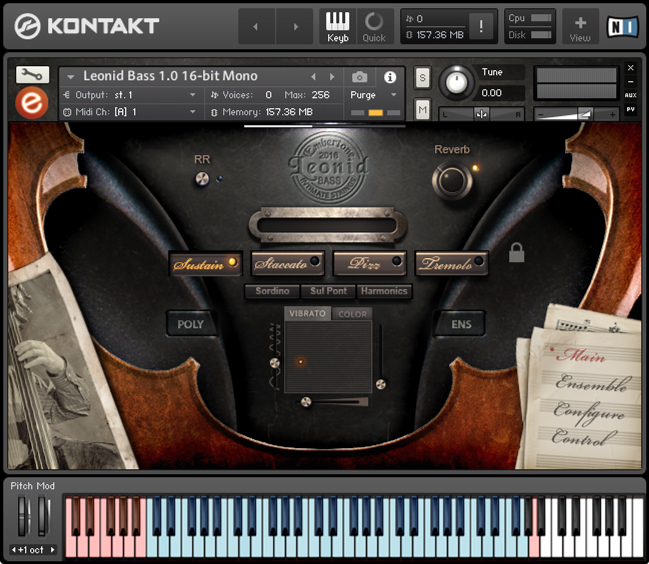Open the Configure page on sheet music
Screen dimensions: 649x564
589,411
